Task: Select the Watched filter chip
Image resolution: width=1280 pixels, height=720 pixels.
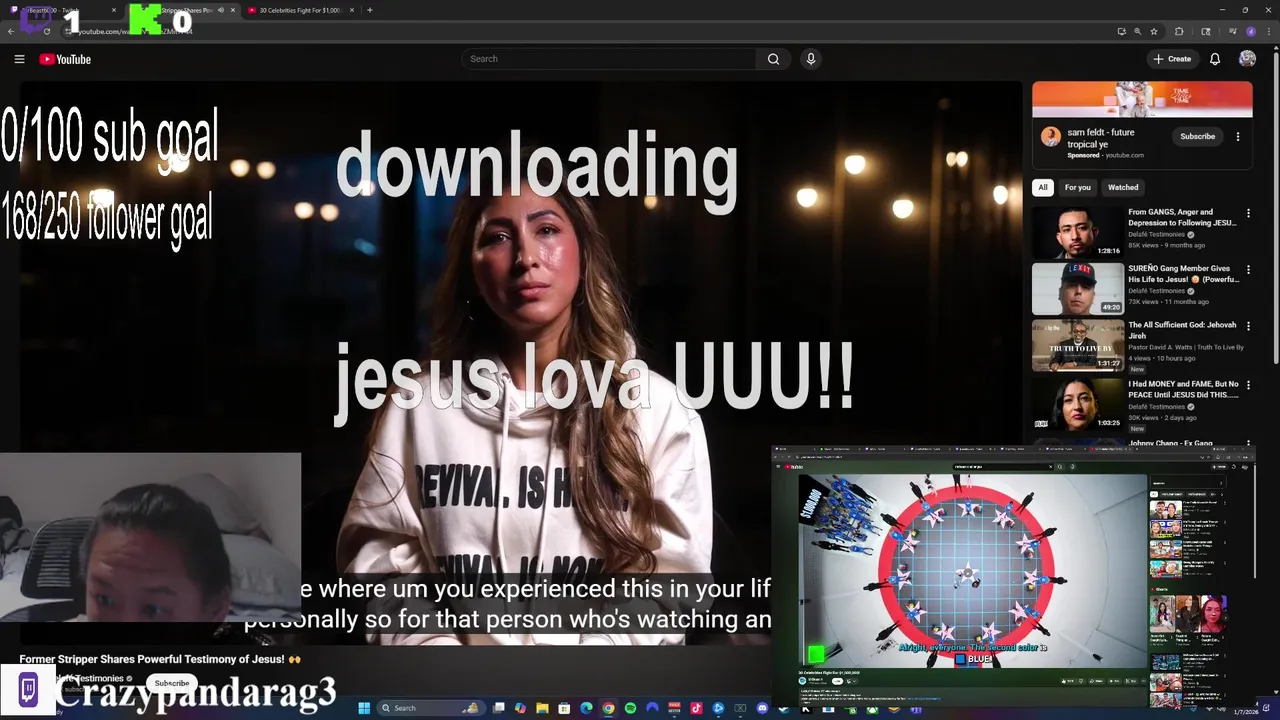Action: (x=1123, y=187)
